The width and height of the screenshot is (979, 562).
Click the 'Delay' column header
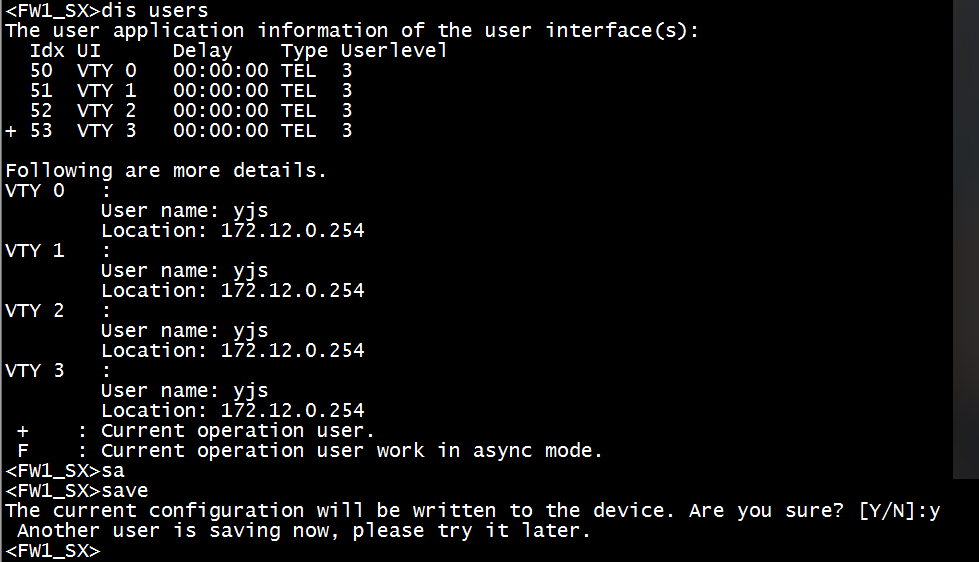pyautogui.click(x=202, y=50)
